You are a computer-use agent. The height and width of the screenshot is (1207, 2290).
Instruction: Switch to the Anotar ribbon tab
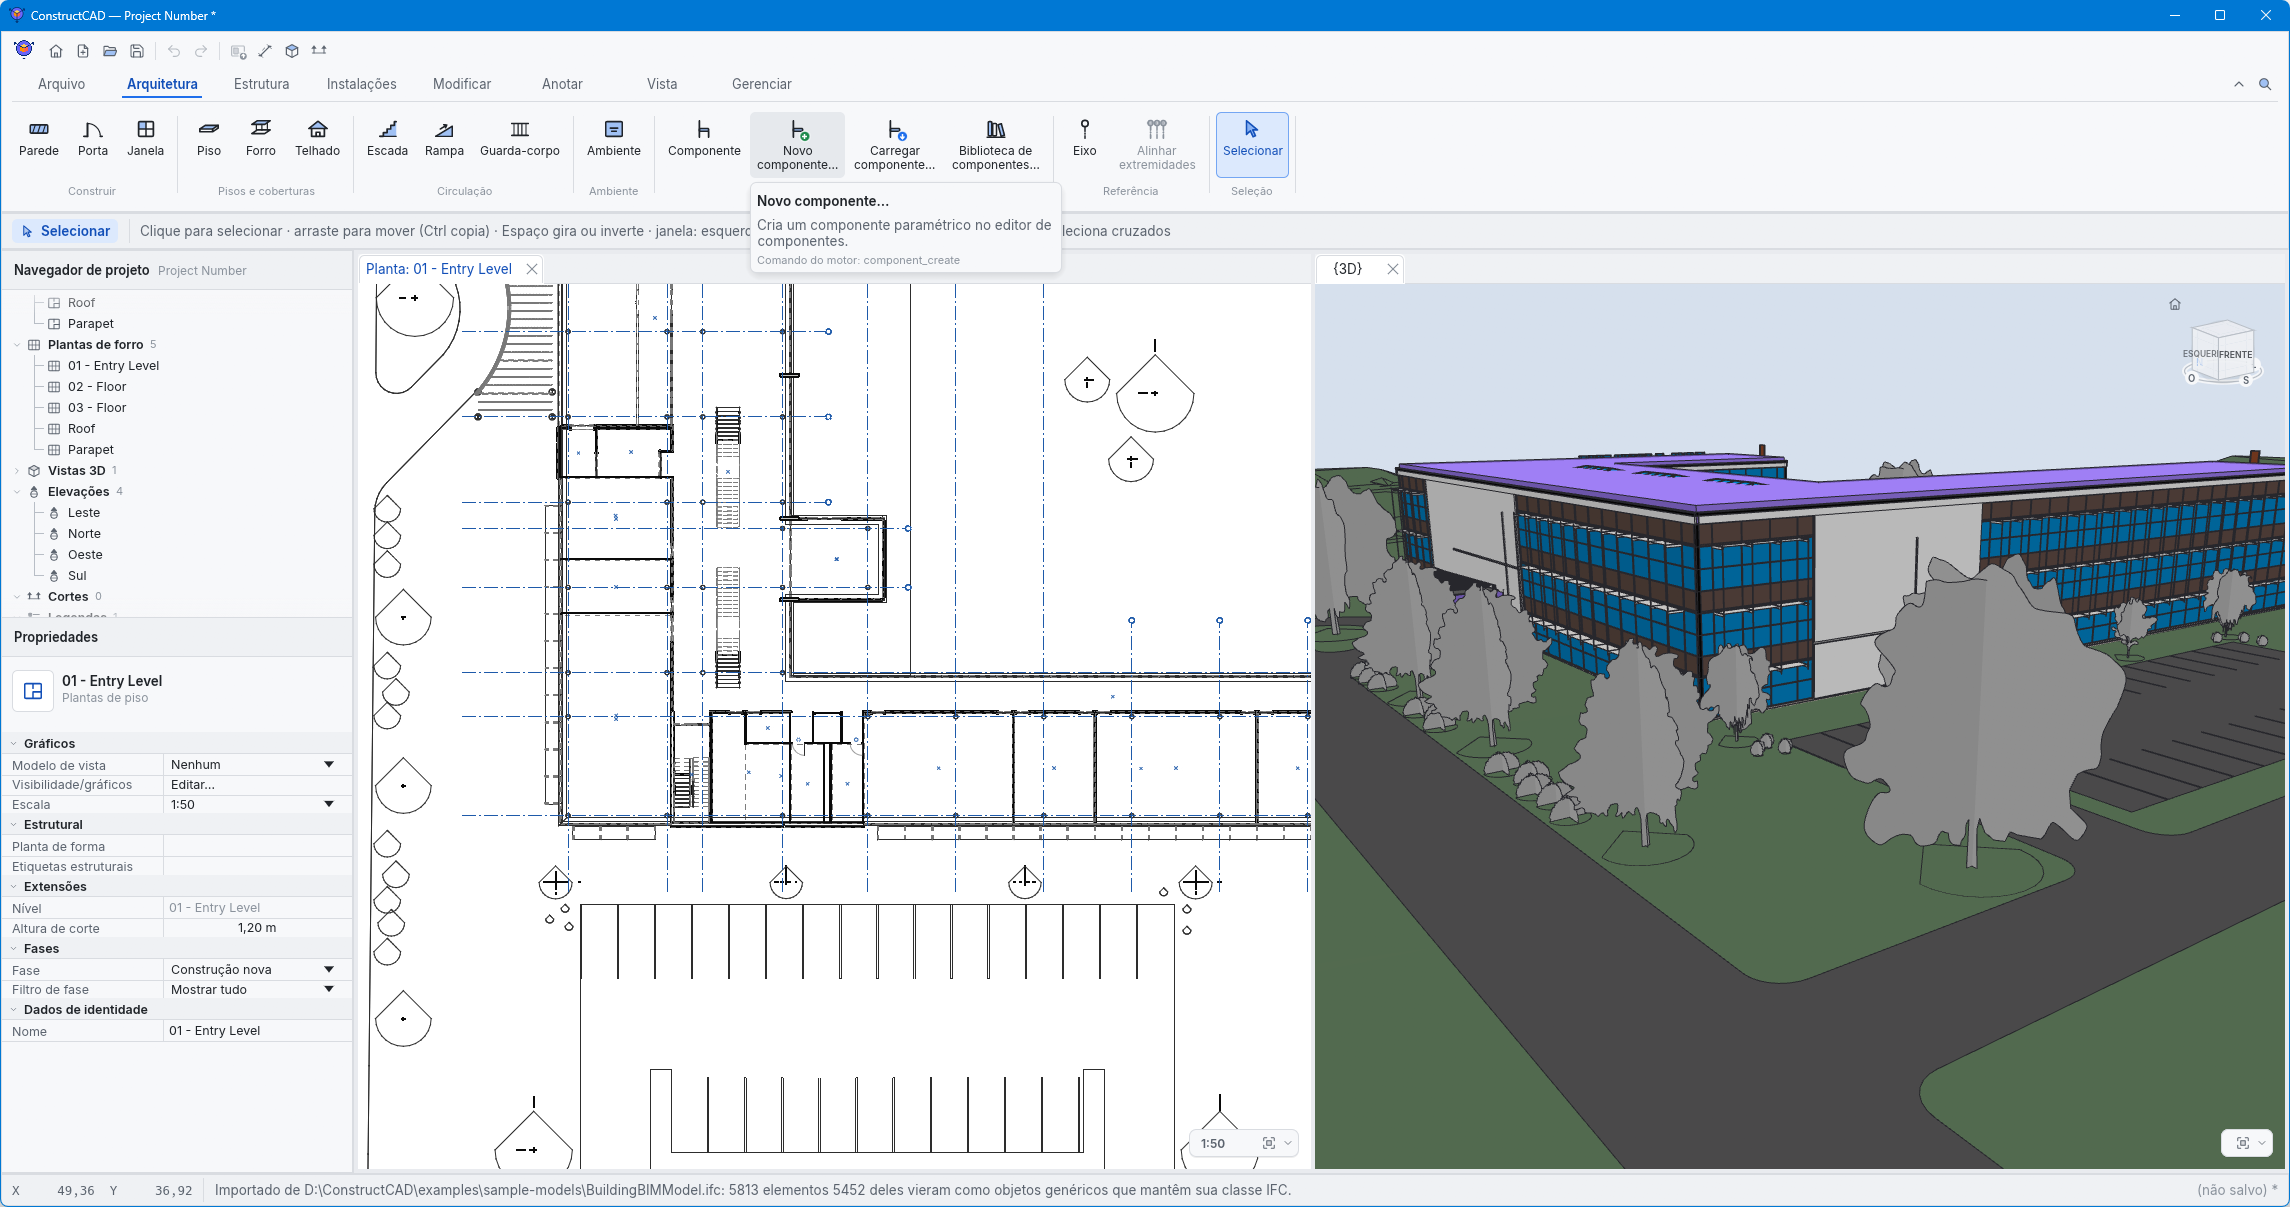[x=562, y=84]
